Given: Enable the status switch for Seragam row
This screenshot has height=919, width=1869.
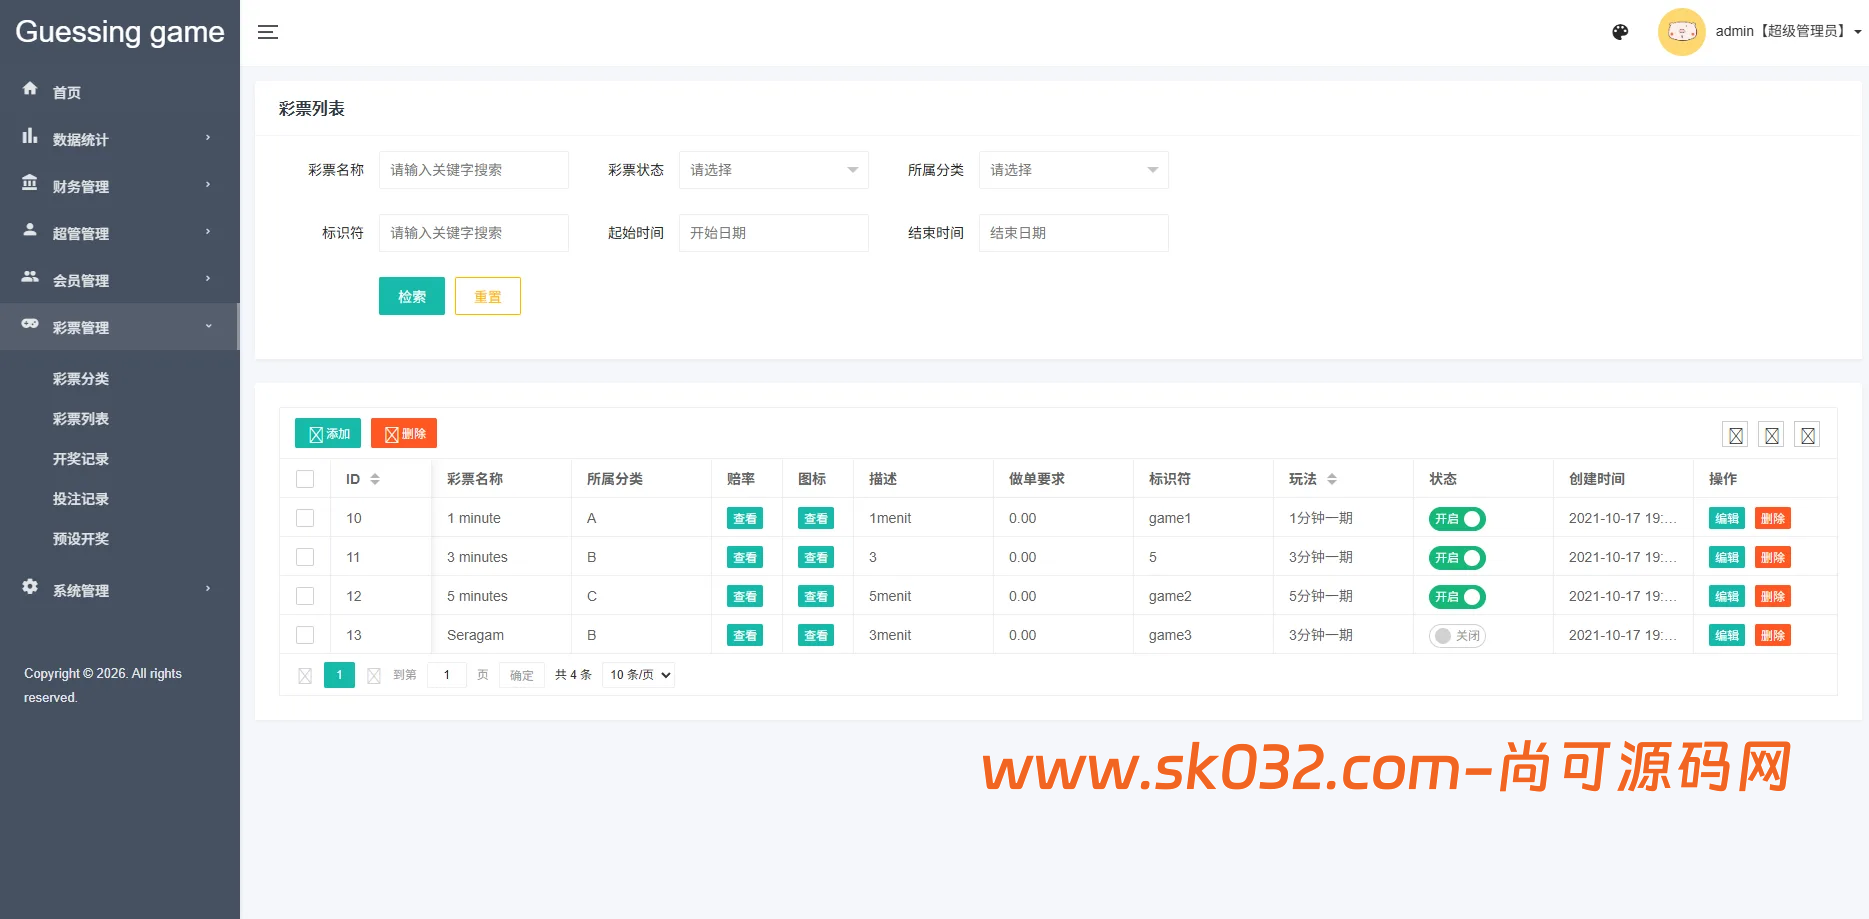Looking at the screenshot, I should [1457, 636].
